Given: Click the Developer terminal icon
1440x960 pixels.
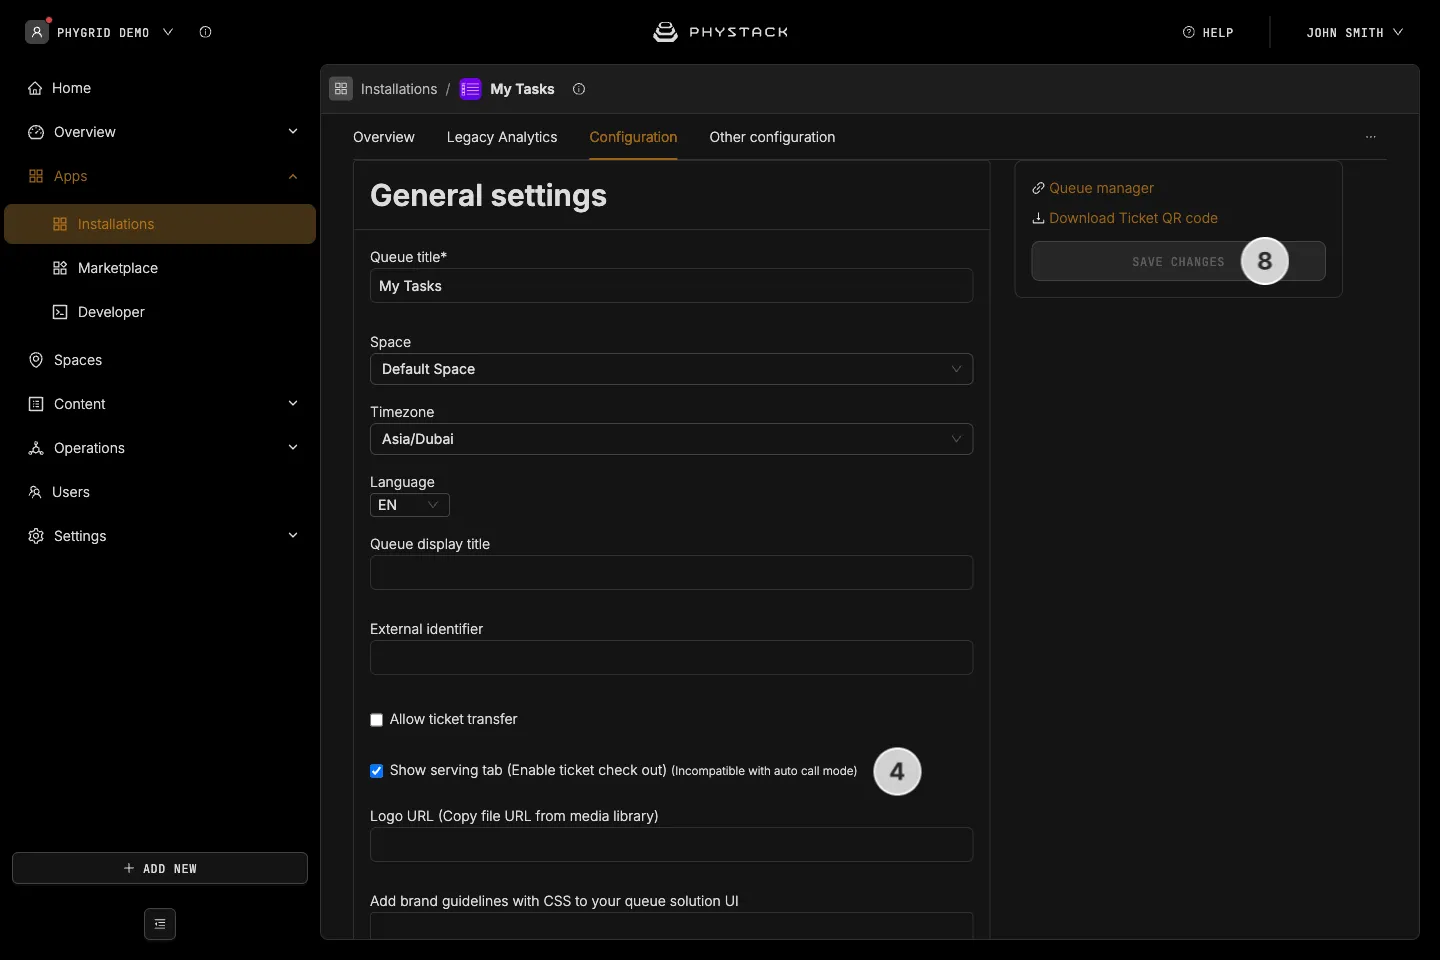Looking at the screenshot, I should click(60, 312).
